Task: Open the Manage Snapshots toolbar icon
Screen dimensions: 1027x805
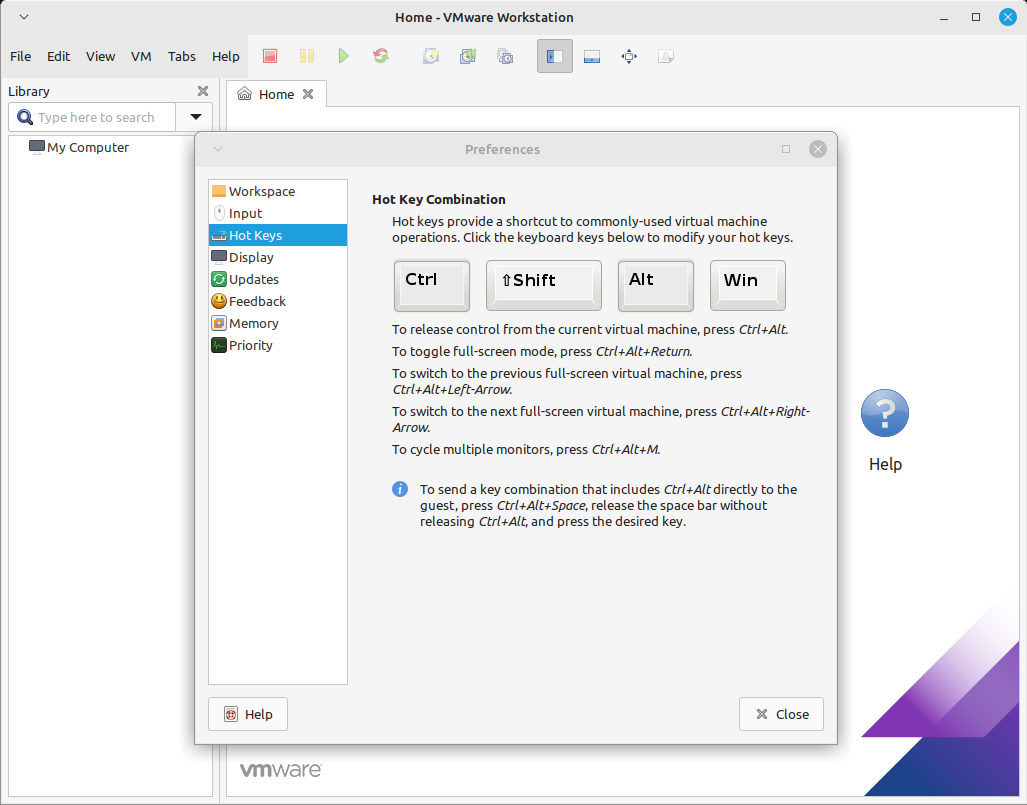Action: point(505,56)
